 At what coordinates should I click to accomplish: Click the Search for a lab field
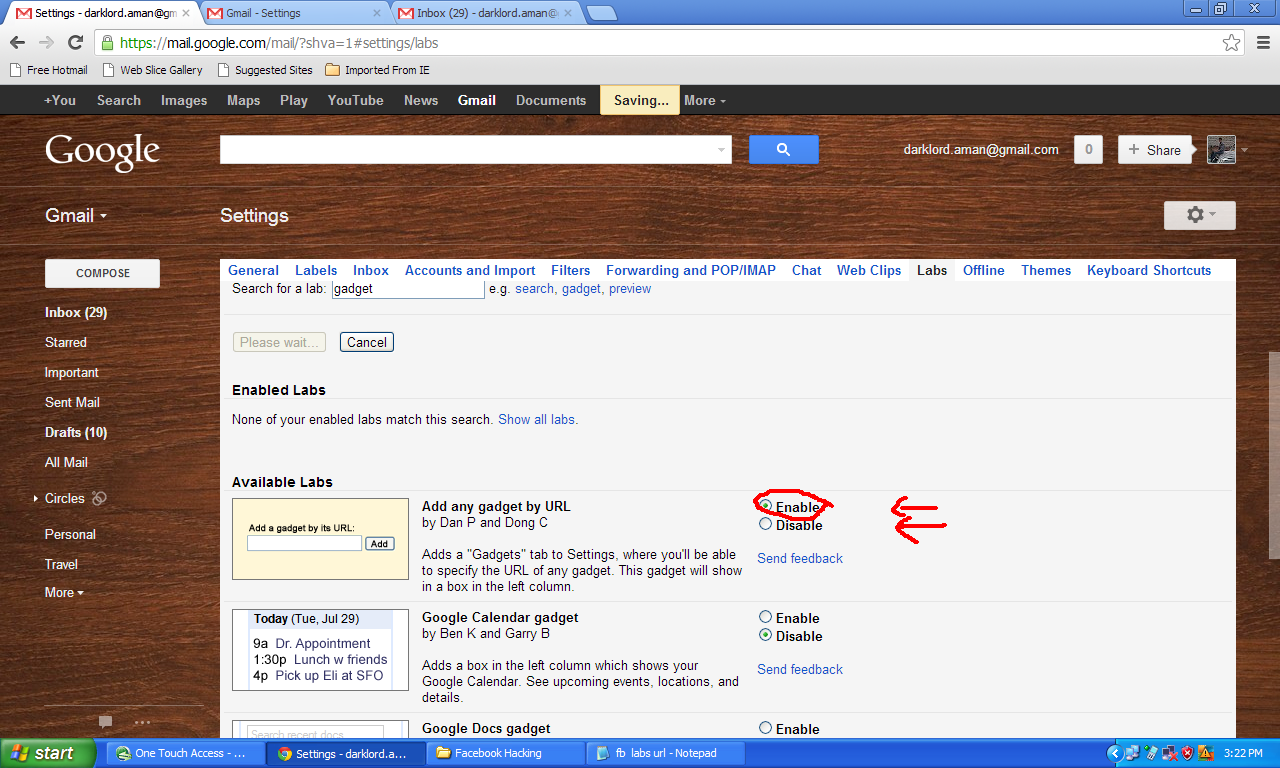[x=407, y=288]
